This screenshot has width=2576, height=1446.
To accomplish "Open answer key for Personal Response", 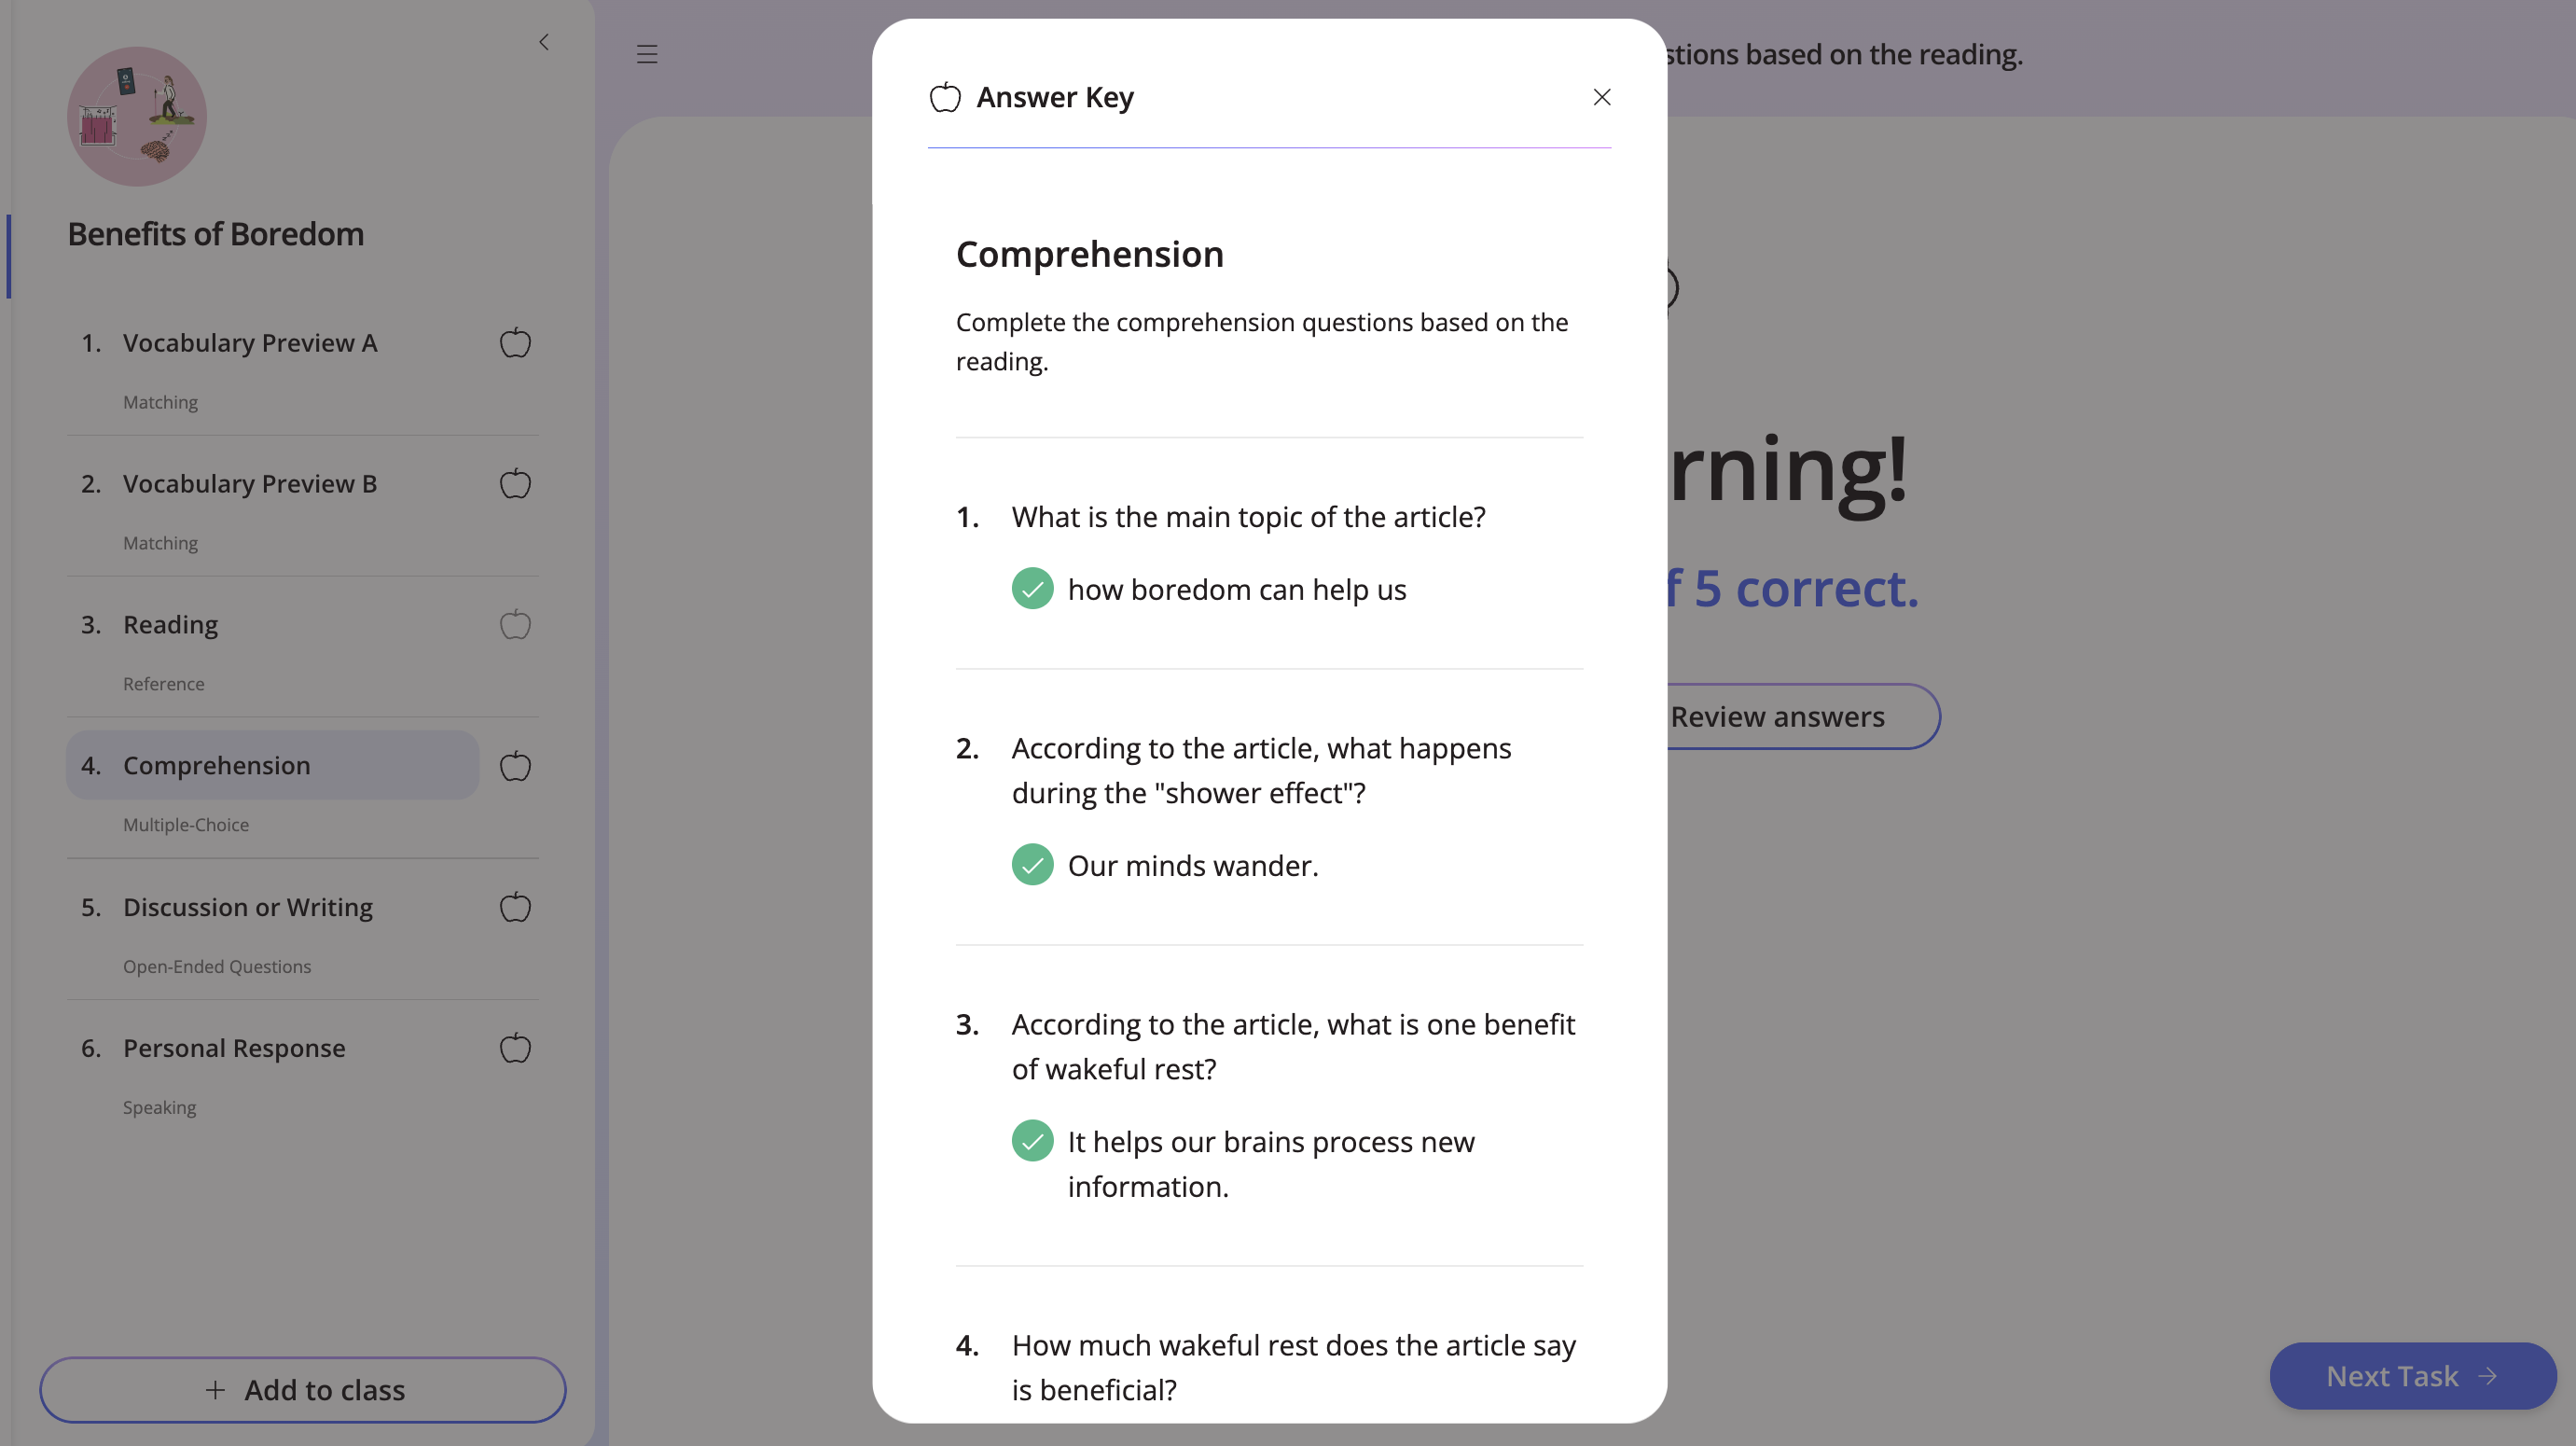I will click(x=515, y=1048).
